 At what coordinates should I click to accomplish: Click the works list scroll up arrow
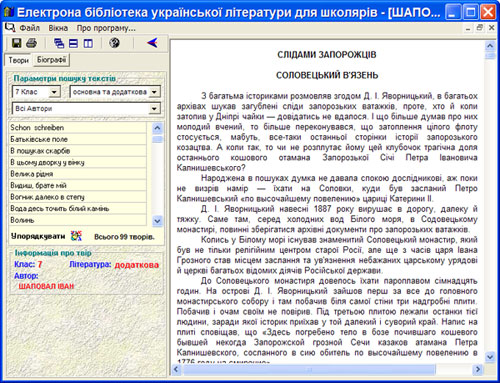click(x=157, y=128)
